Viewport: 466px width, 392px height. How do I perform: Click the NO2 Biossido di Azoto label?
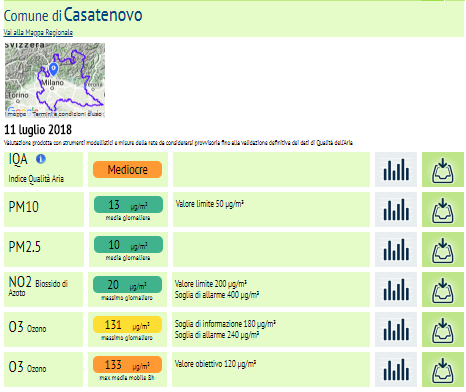[x=38, y=286]
